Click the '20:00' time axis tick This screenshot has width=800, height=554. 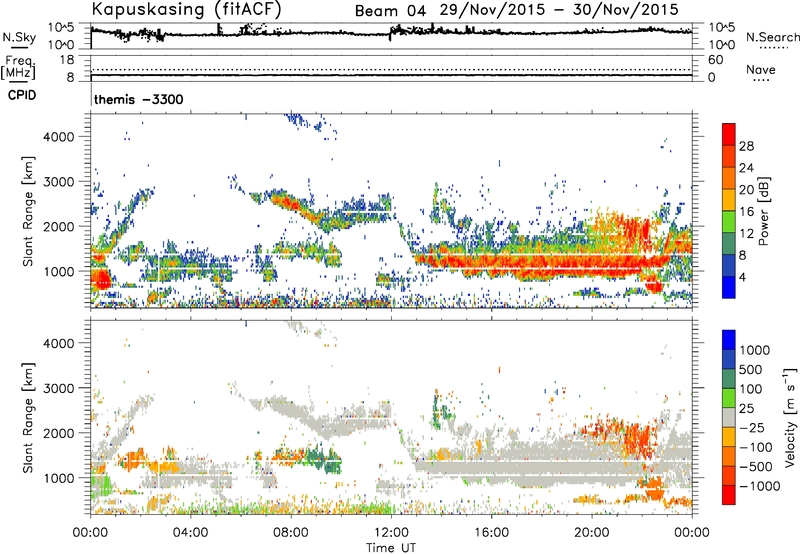[x=591, y=533]
